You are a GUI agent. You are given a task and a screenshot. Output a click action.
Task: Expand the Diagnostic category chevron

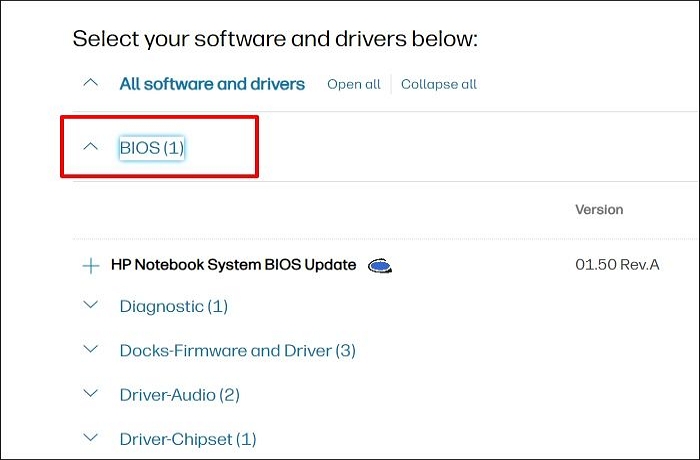[91, 306]
